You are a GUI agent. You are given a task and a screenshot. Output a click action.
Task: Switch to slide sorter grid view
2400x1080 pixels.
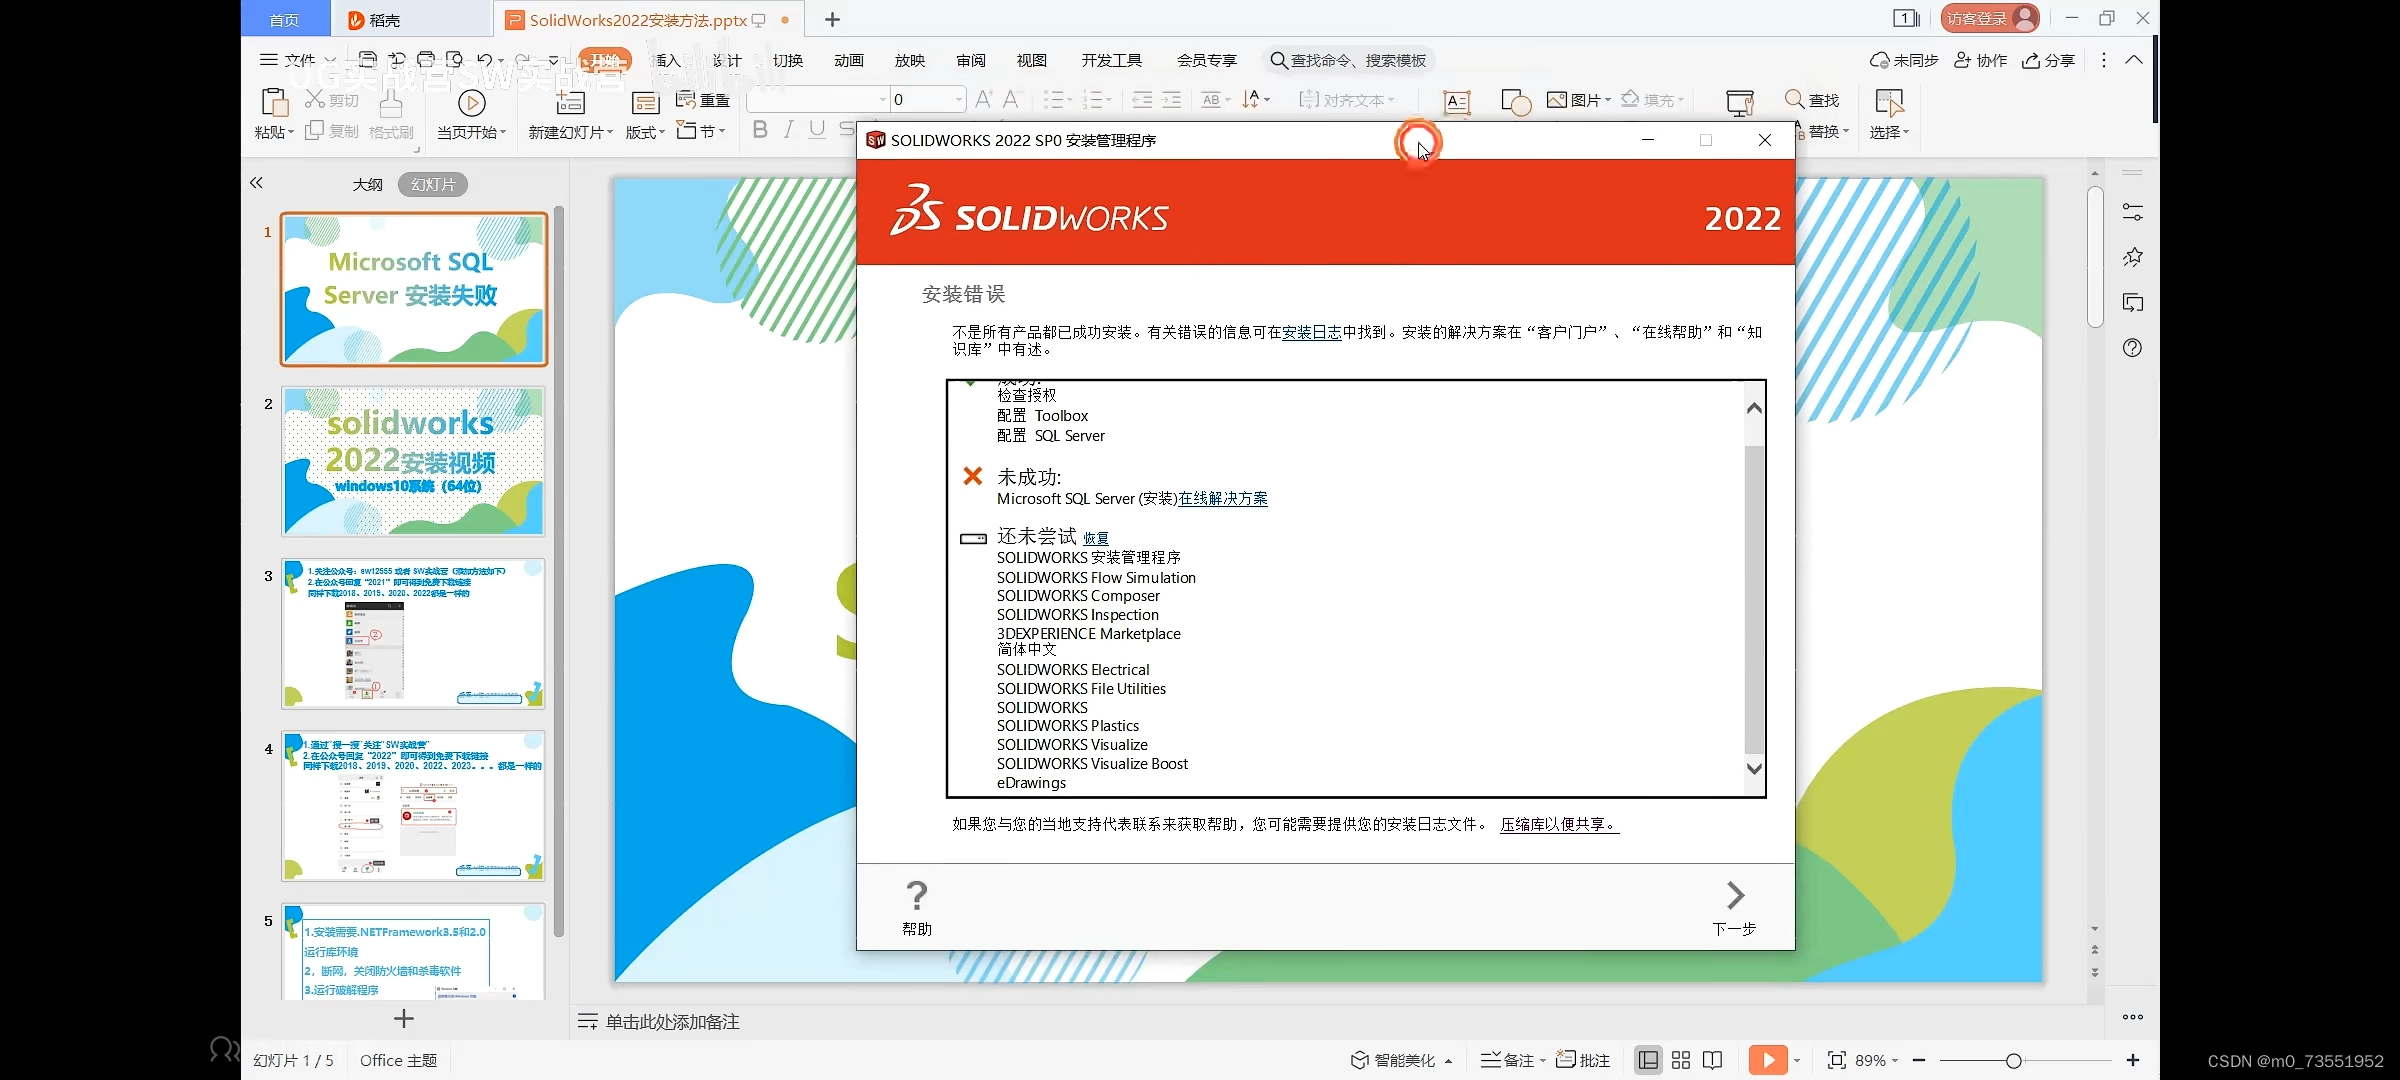[1681, 1060]
